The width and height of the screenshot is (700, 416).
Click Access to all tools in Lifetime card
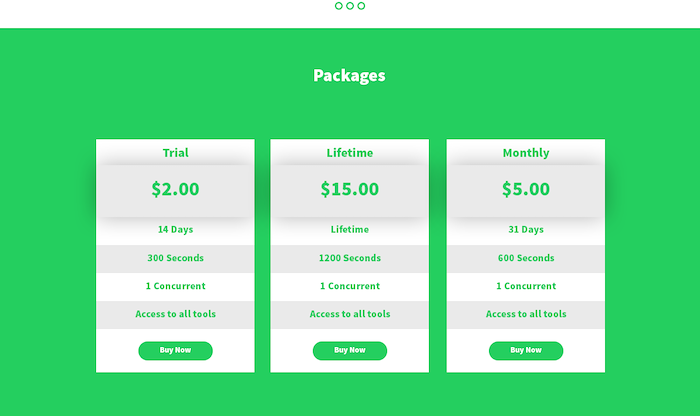point(350,314)
